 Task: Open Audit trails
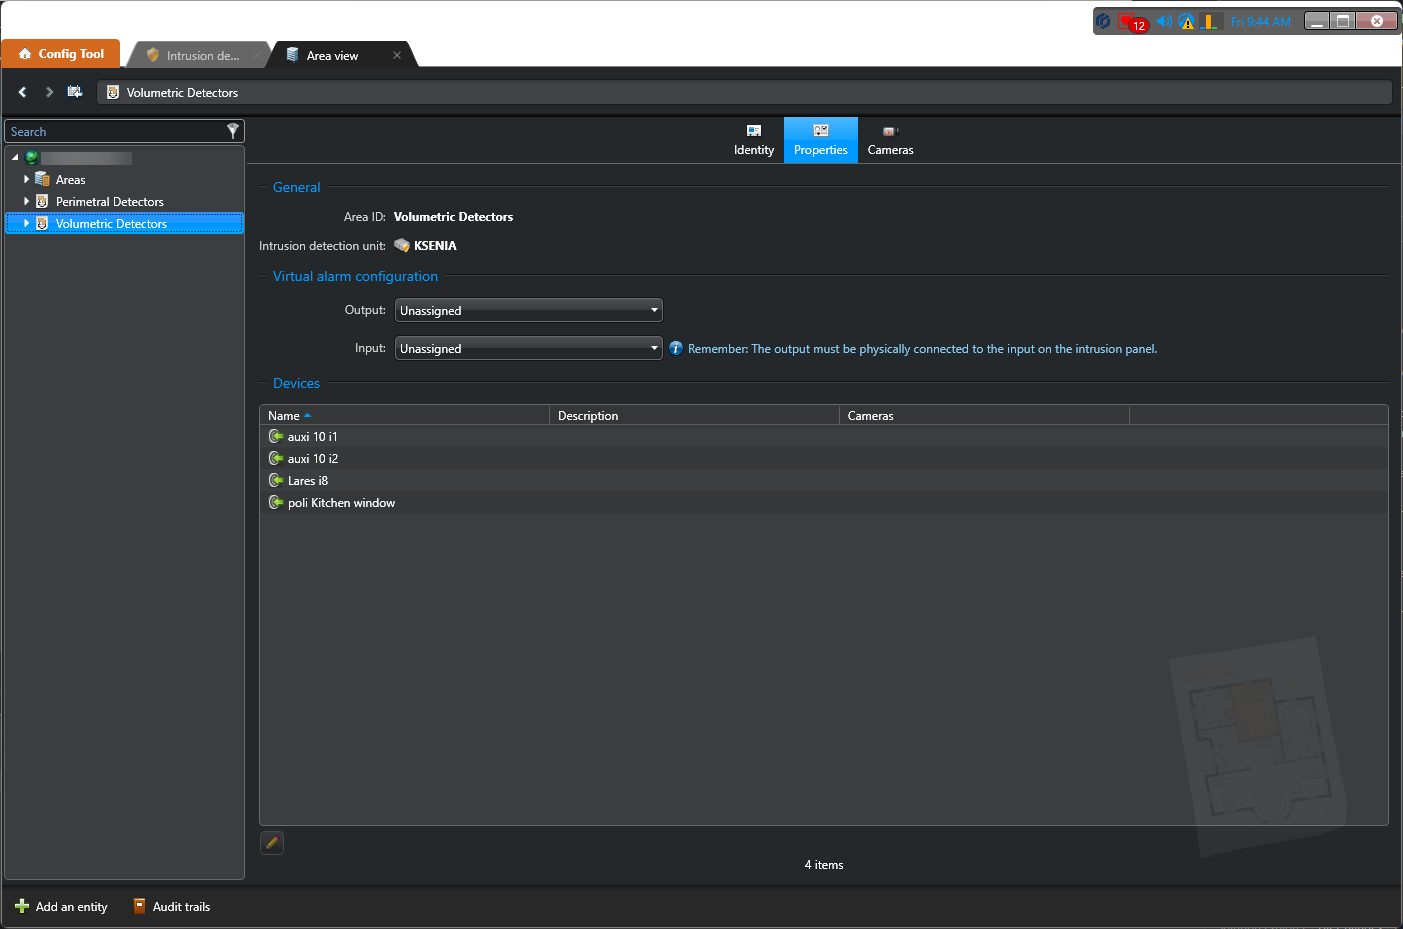171,907
